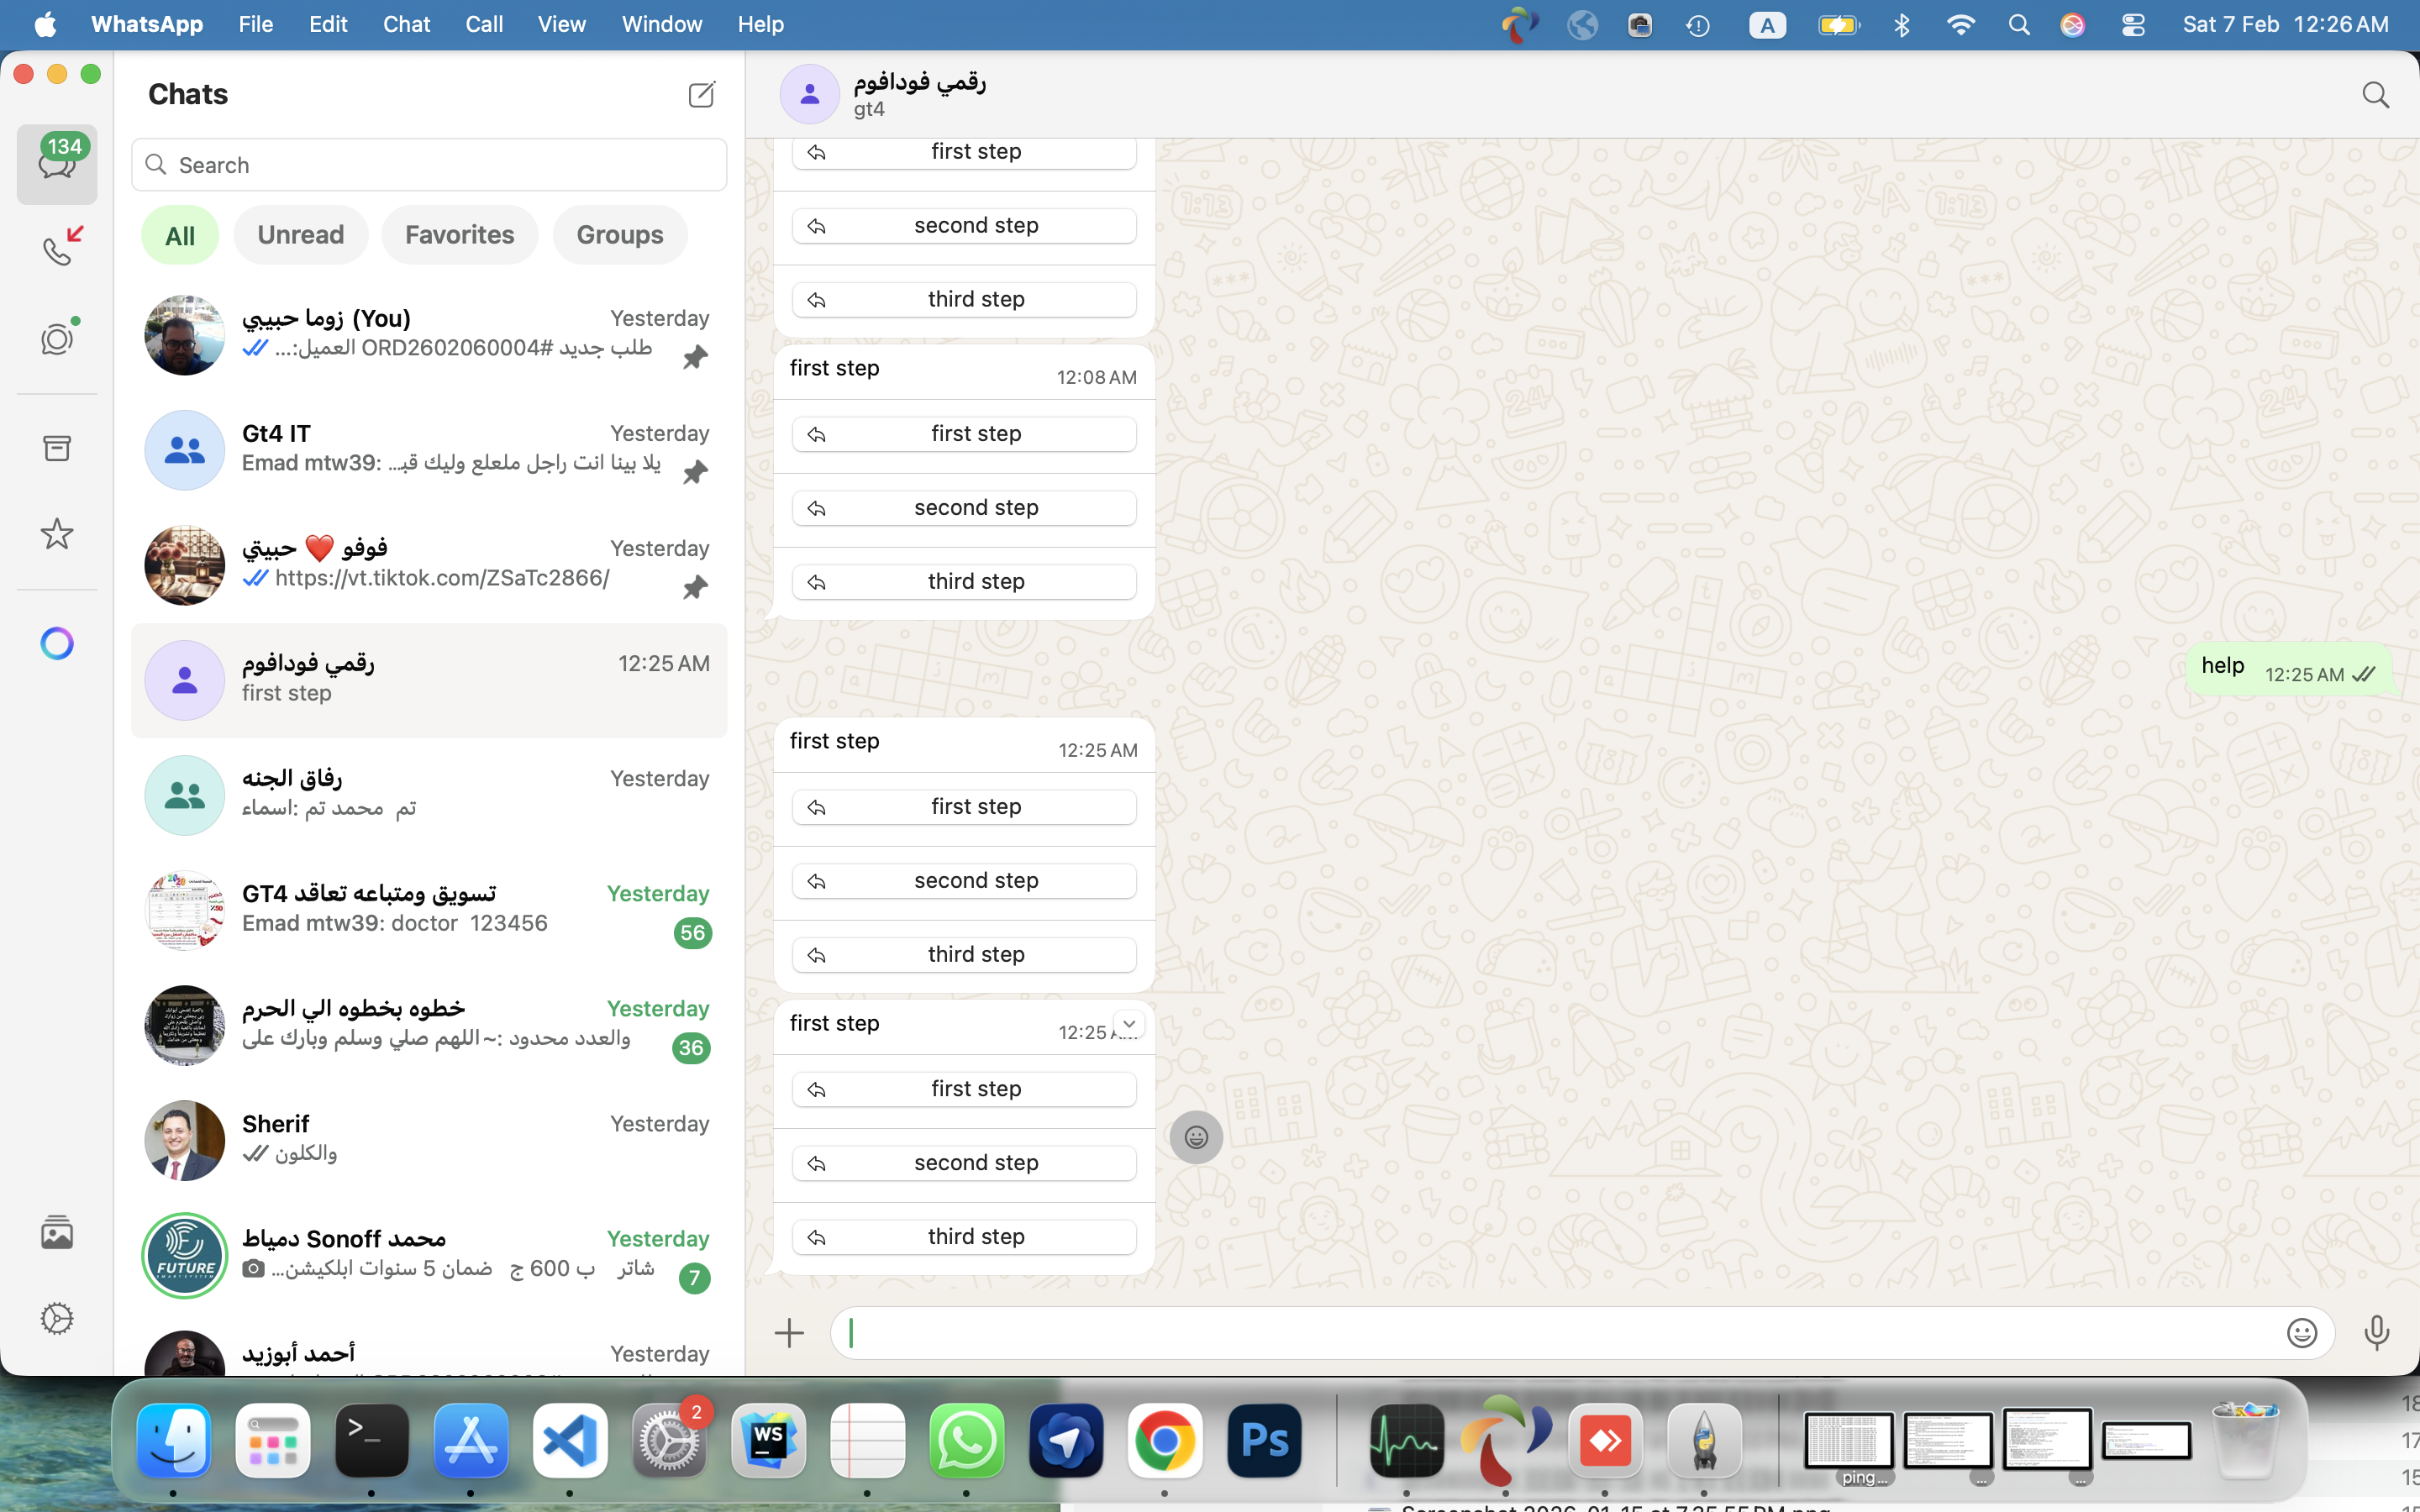Select the Unread chats filter
The image size is (2420, 1512).
click(x=300, y=235)
